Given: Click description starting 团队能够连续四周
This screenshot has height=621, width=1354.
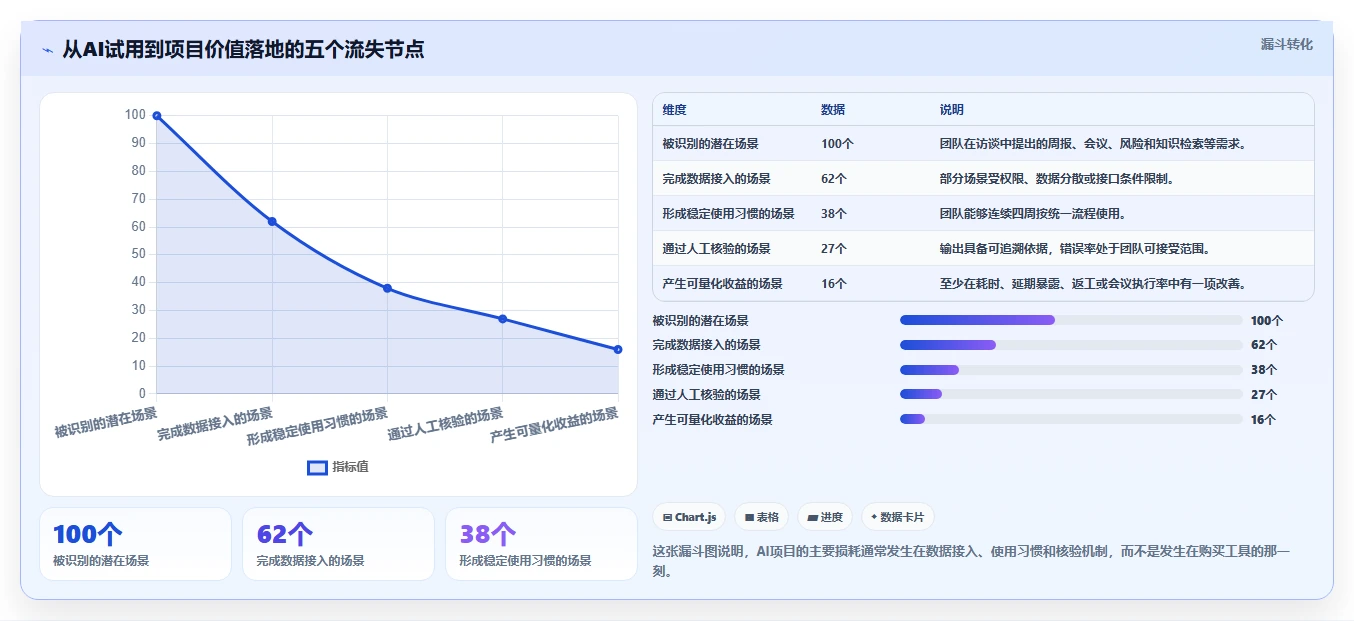Looking at the screenshot, I should 1033,214.
